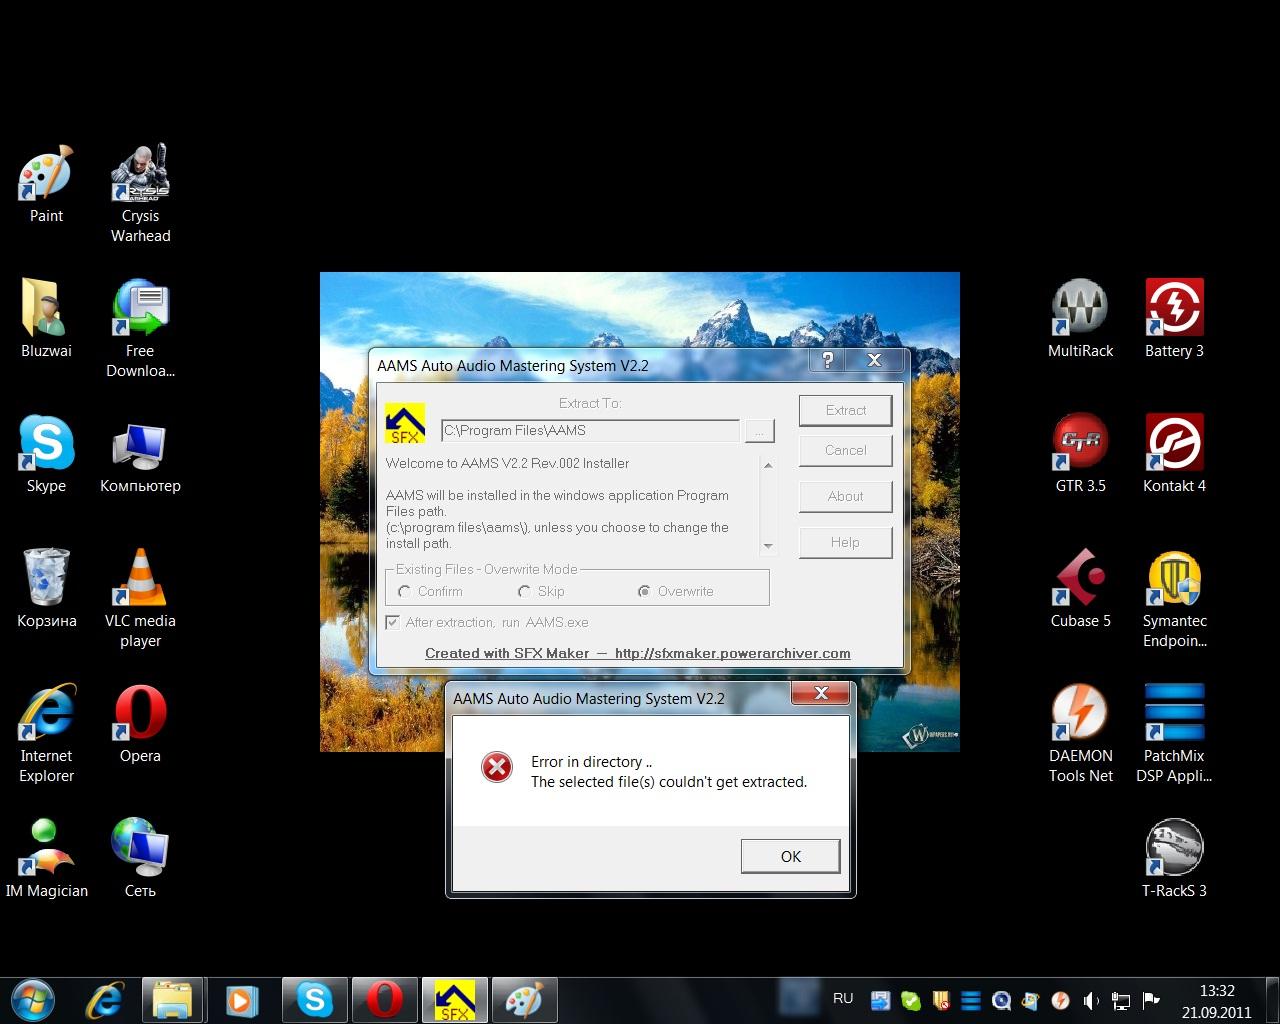
Task: Open the Сеть network icon
Action: click(x=140, y=858)
